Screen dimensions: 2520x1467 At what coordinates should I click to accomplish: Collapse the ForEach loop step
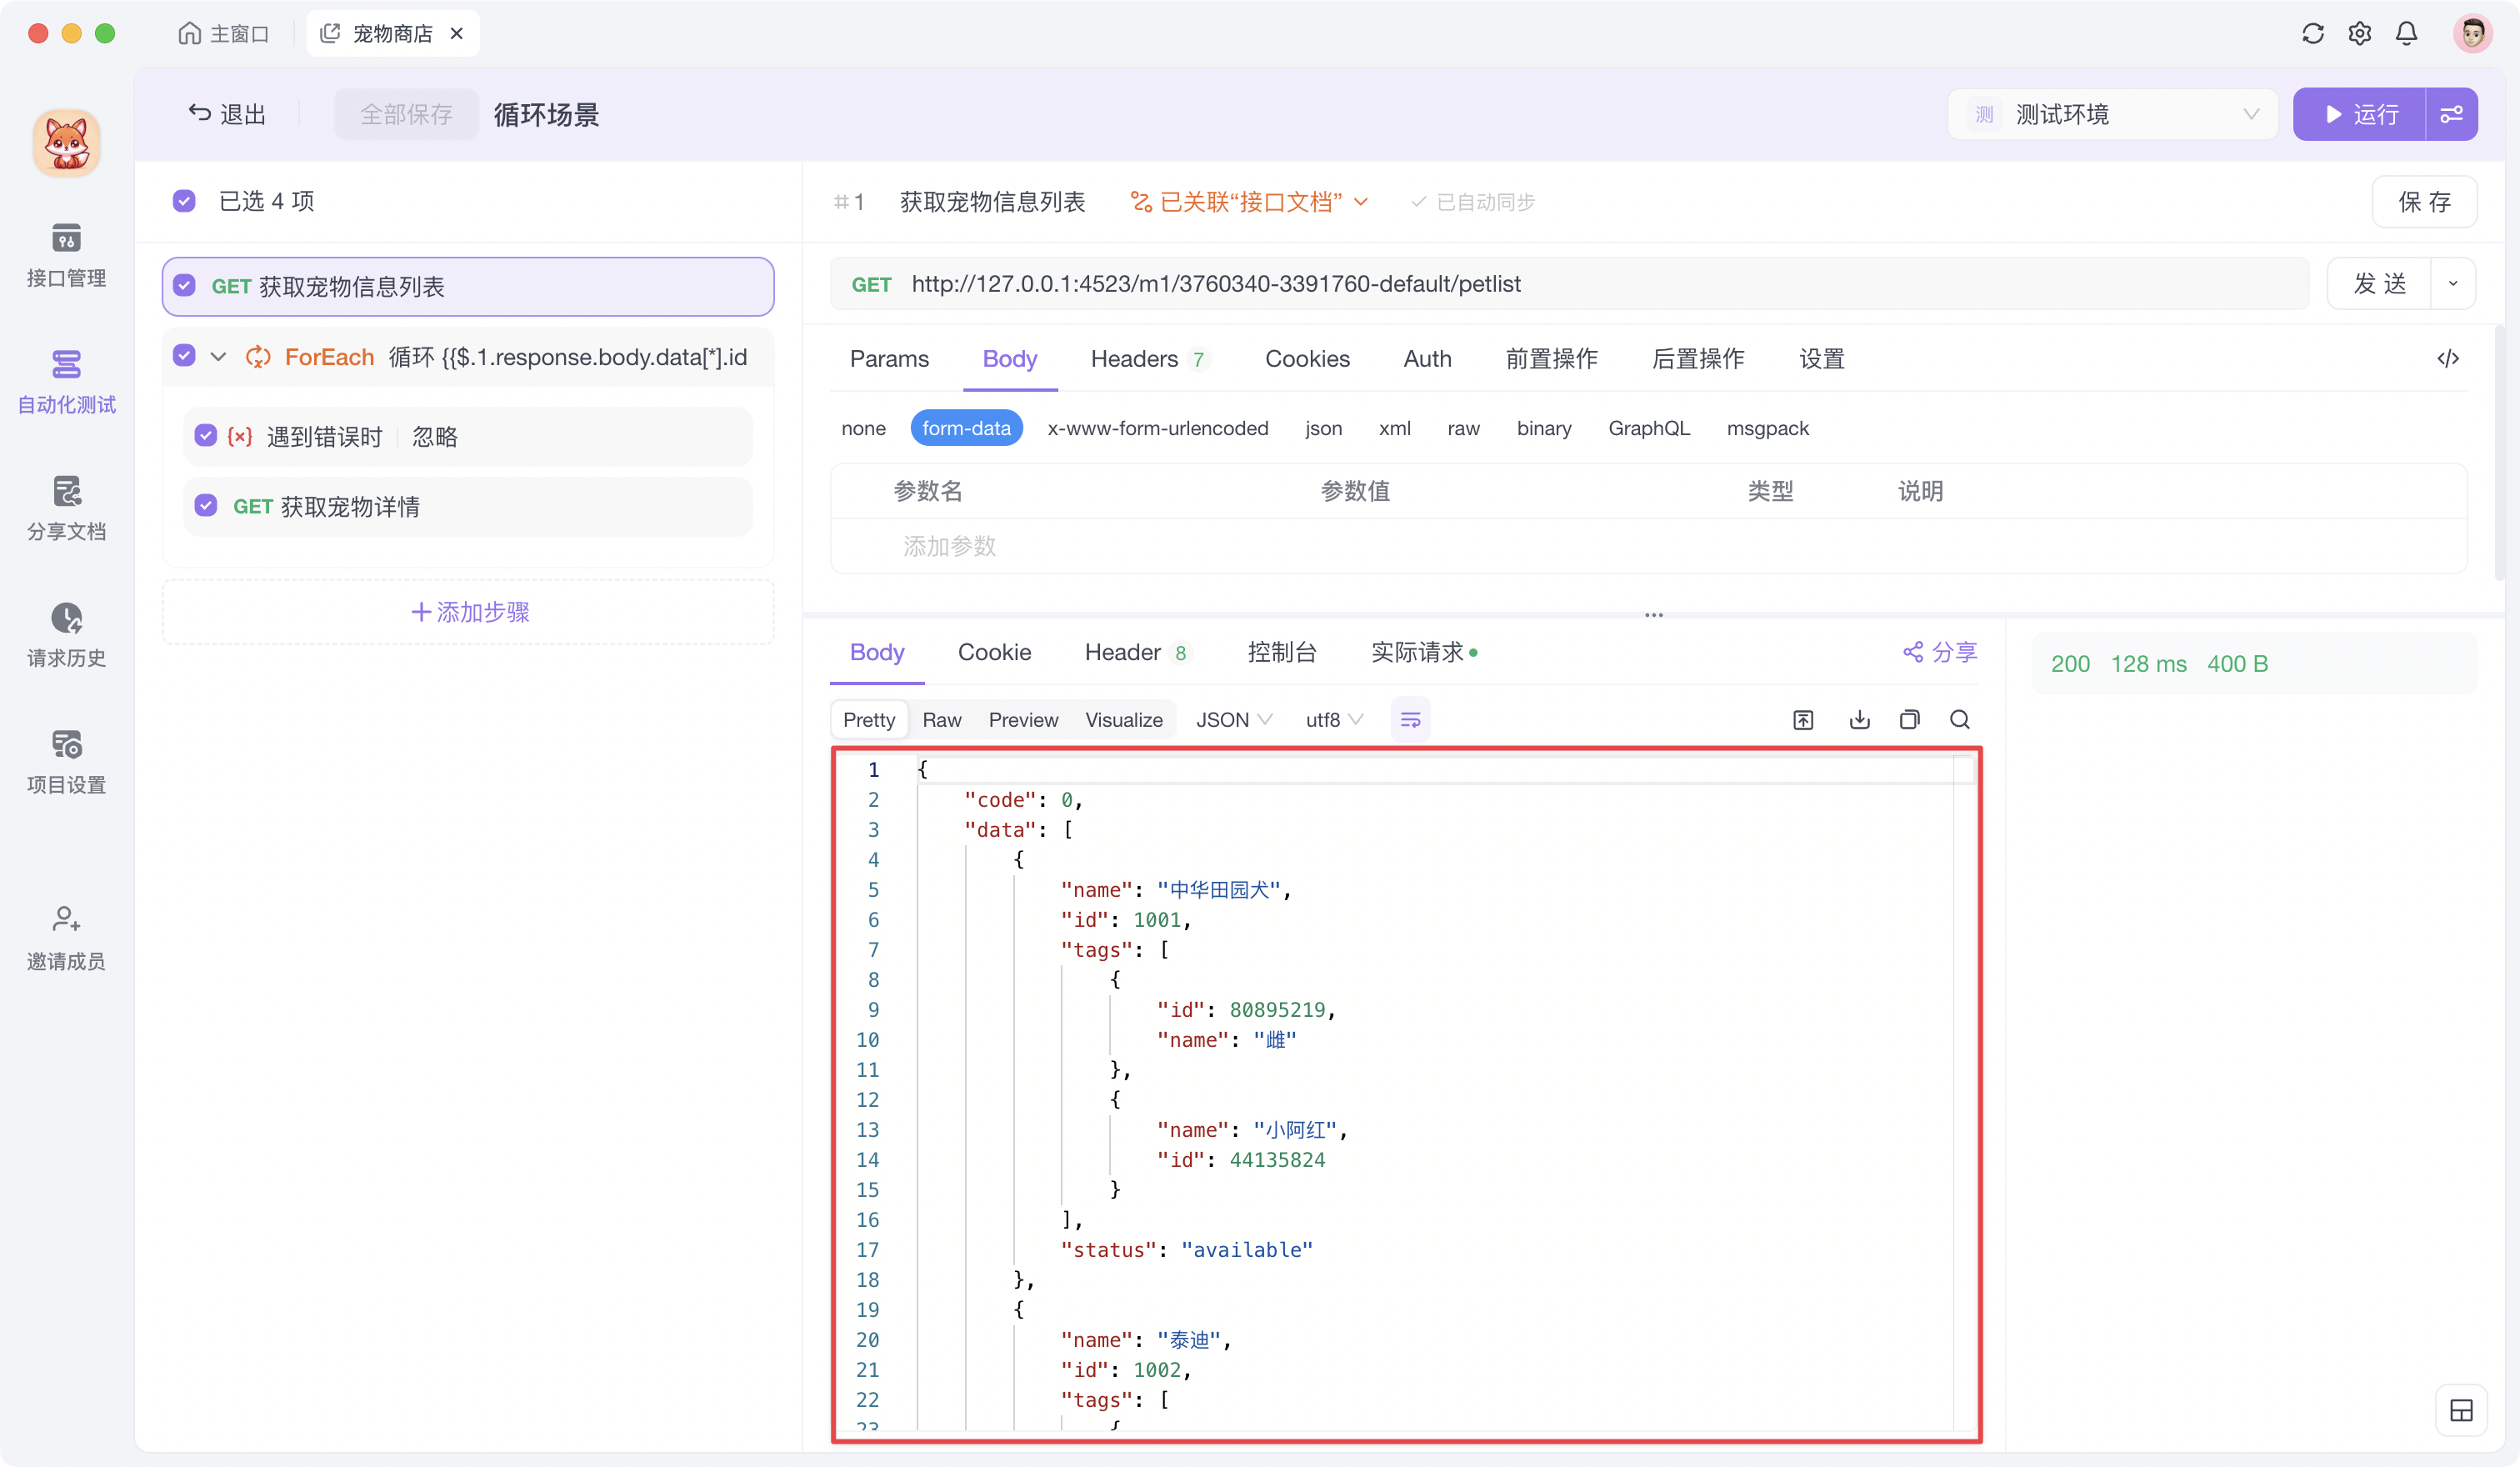(218, 357)
